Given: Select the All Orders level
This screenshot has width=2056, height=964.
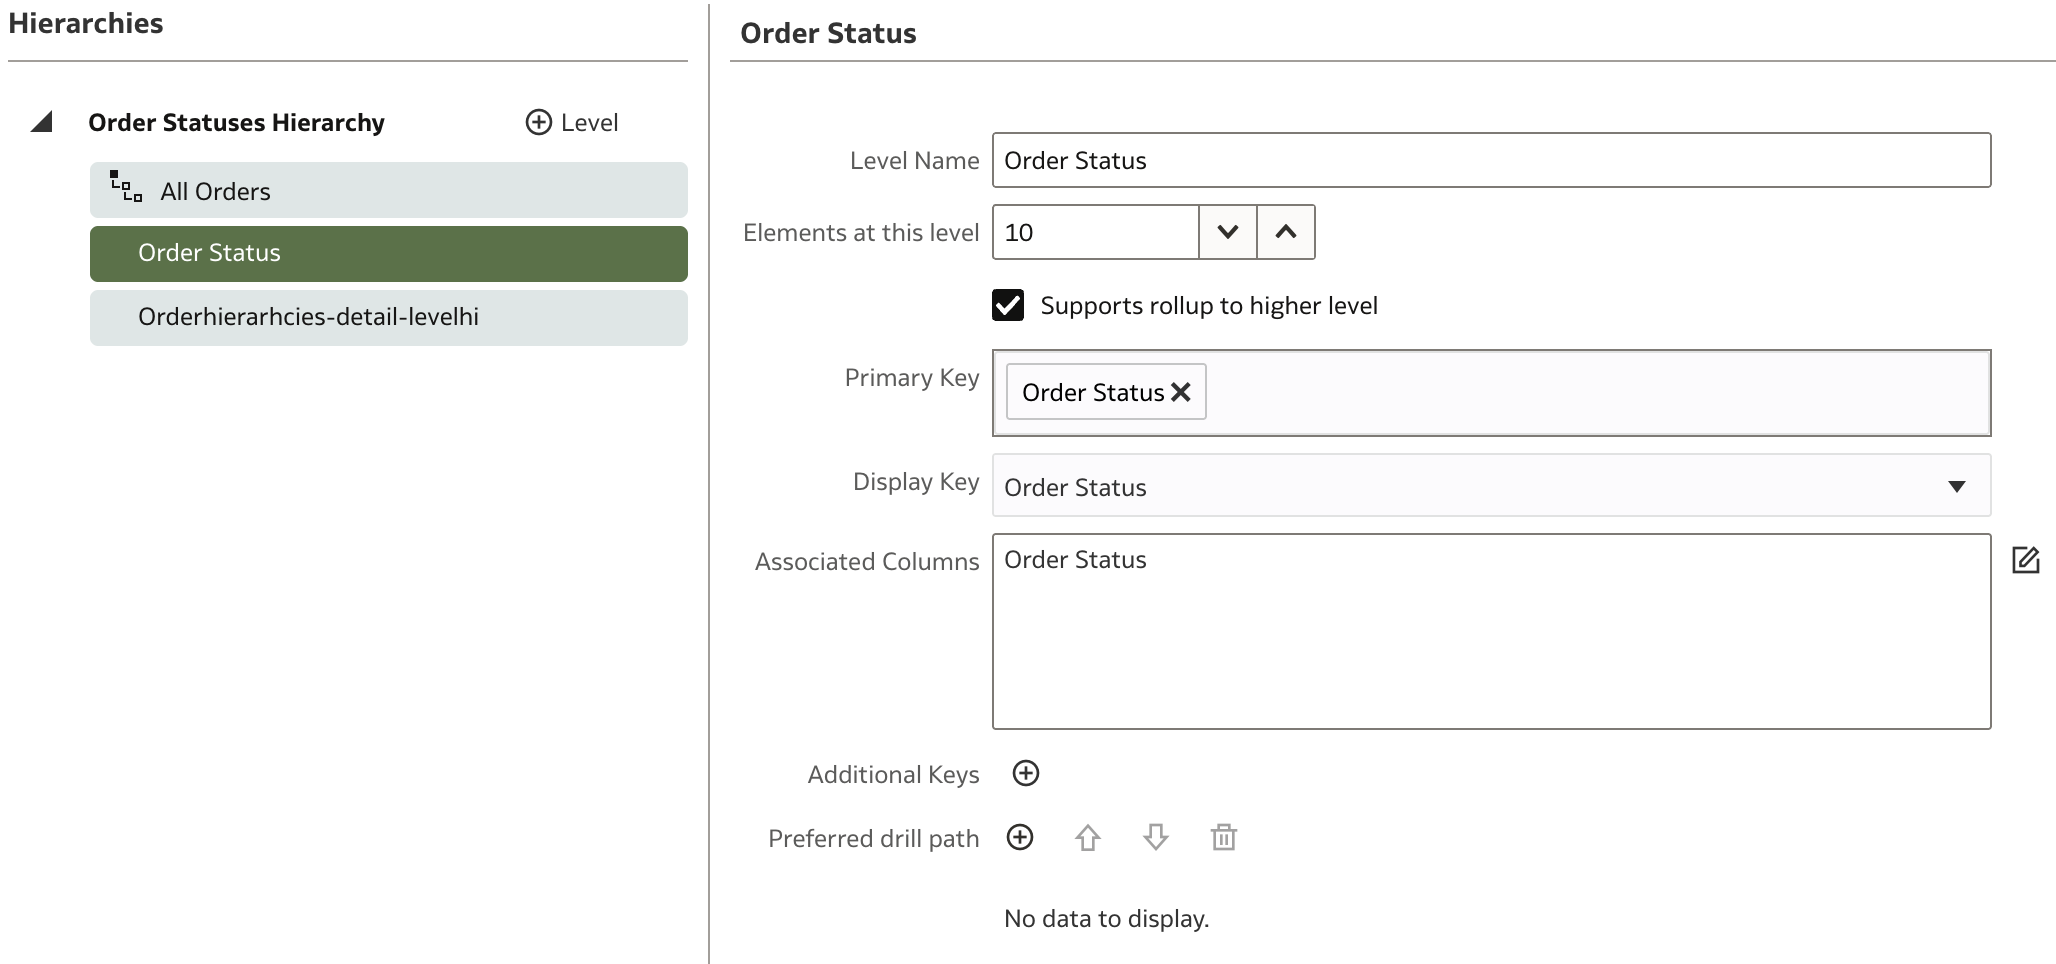Looking at the screenshot, I should pyautogui.click(x=388, y=190).
